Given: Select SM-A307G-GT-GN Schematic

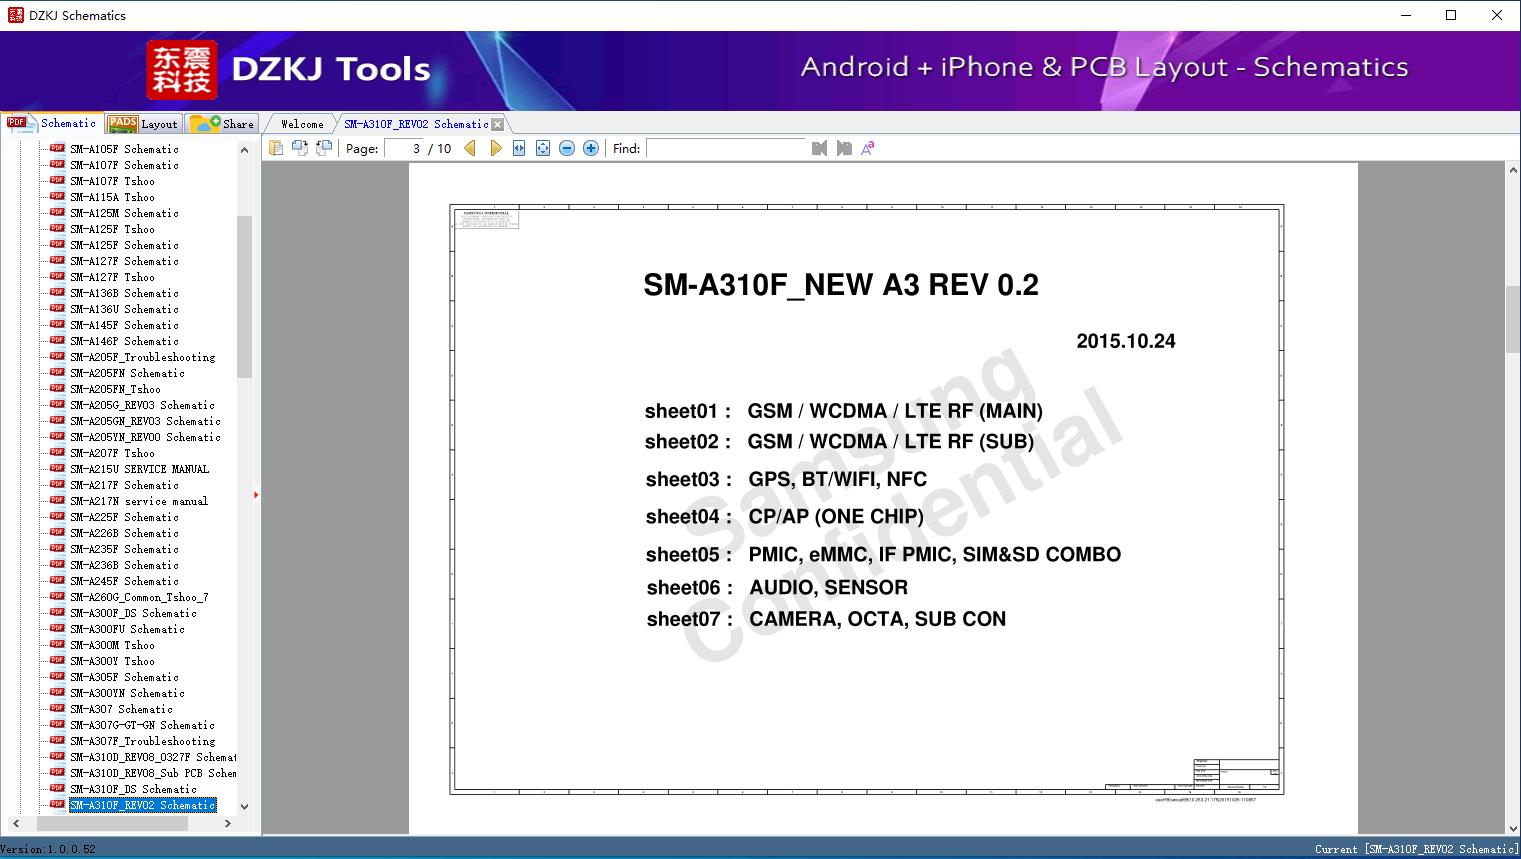Looking at the screenshot, I should (x=142, y=725).
